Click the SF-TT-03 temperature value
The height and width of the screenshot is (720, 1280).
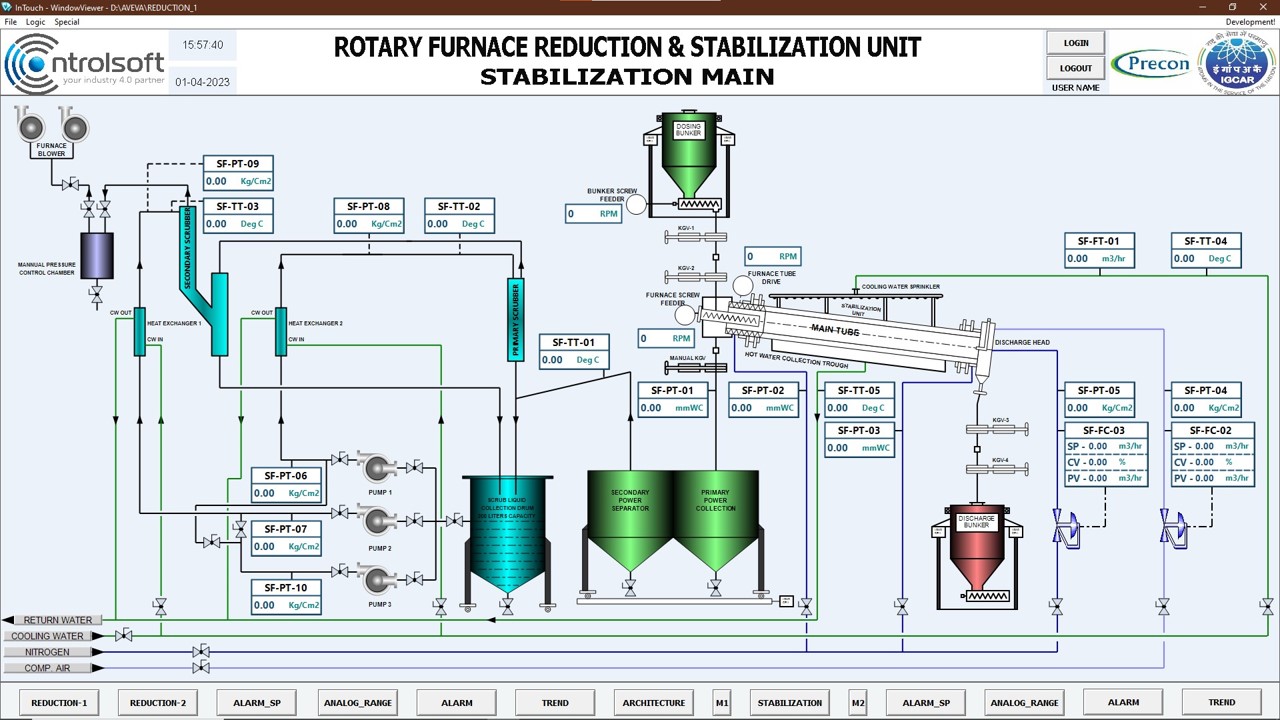pos(238,224)
